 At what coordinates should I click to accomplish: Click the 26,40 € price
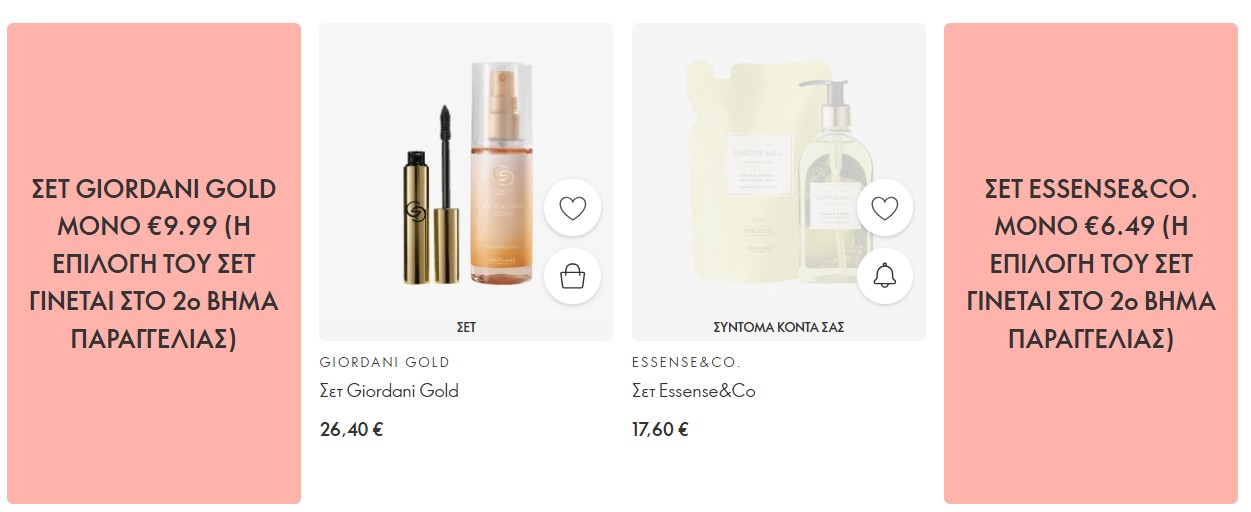click(352, 430)
